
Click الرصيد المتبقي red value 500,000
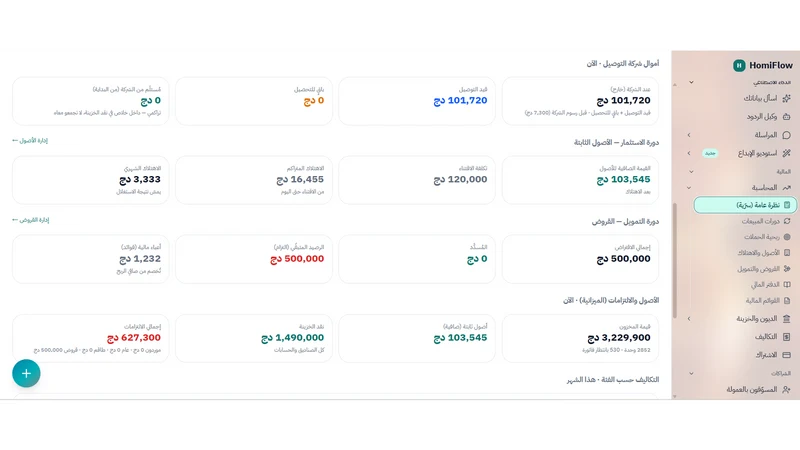tap(297, 259)
